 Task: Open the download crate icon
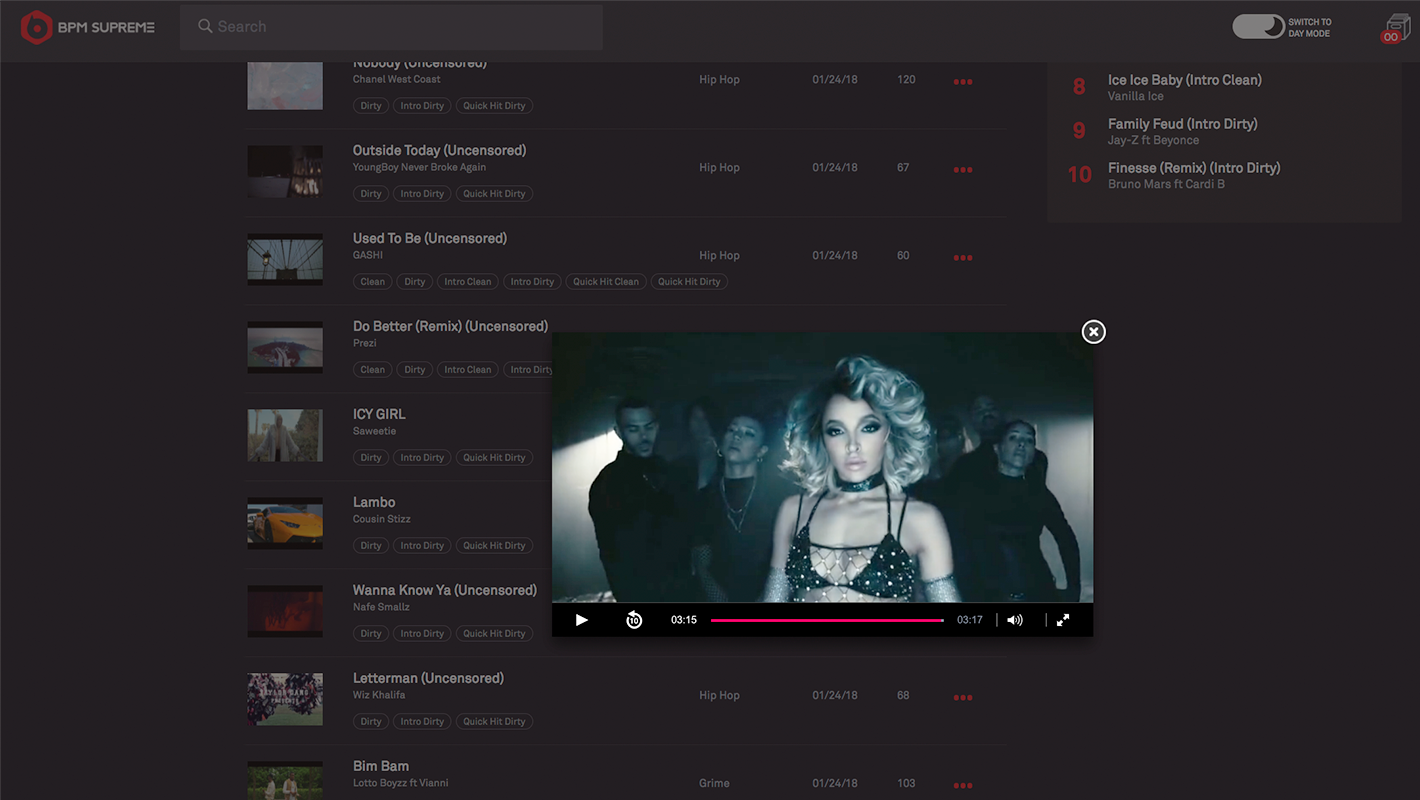pos(1396,29)
